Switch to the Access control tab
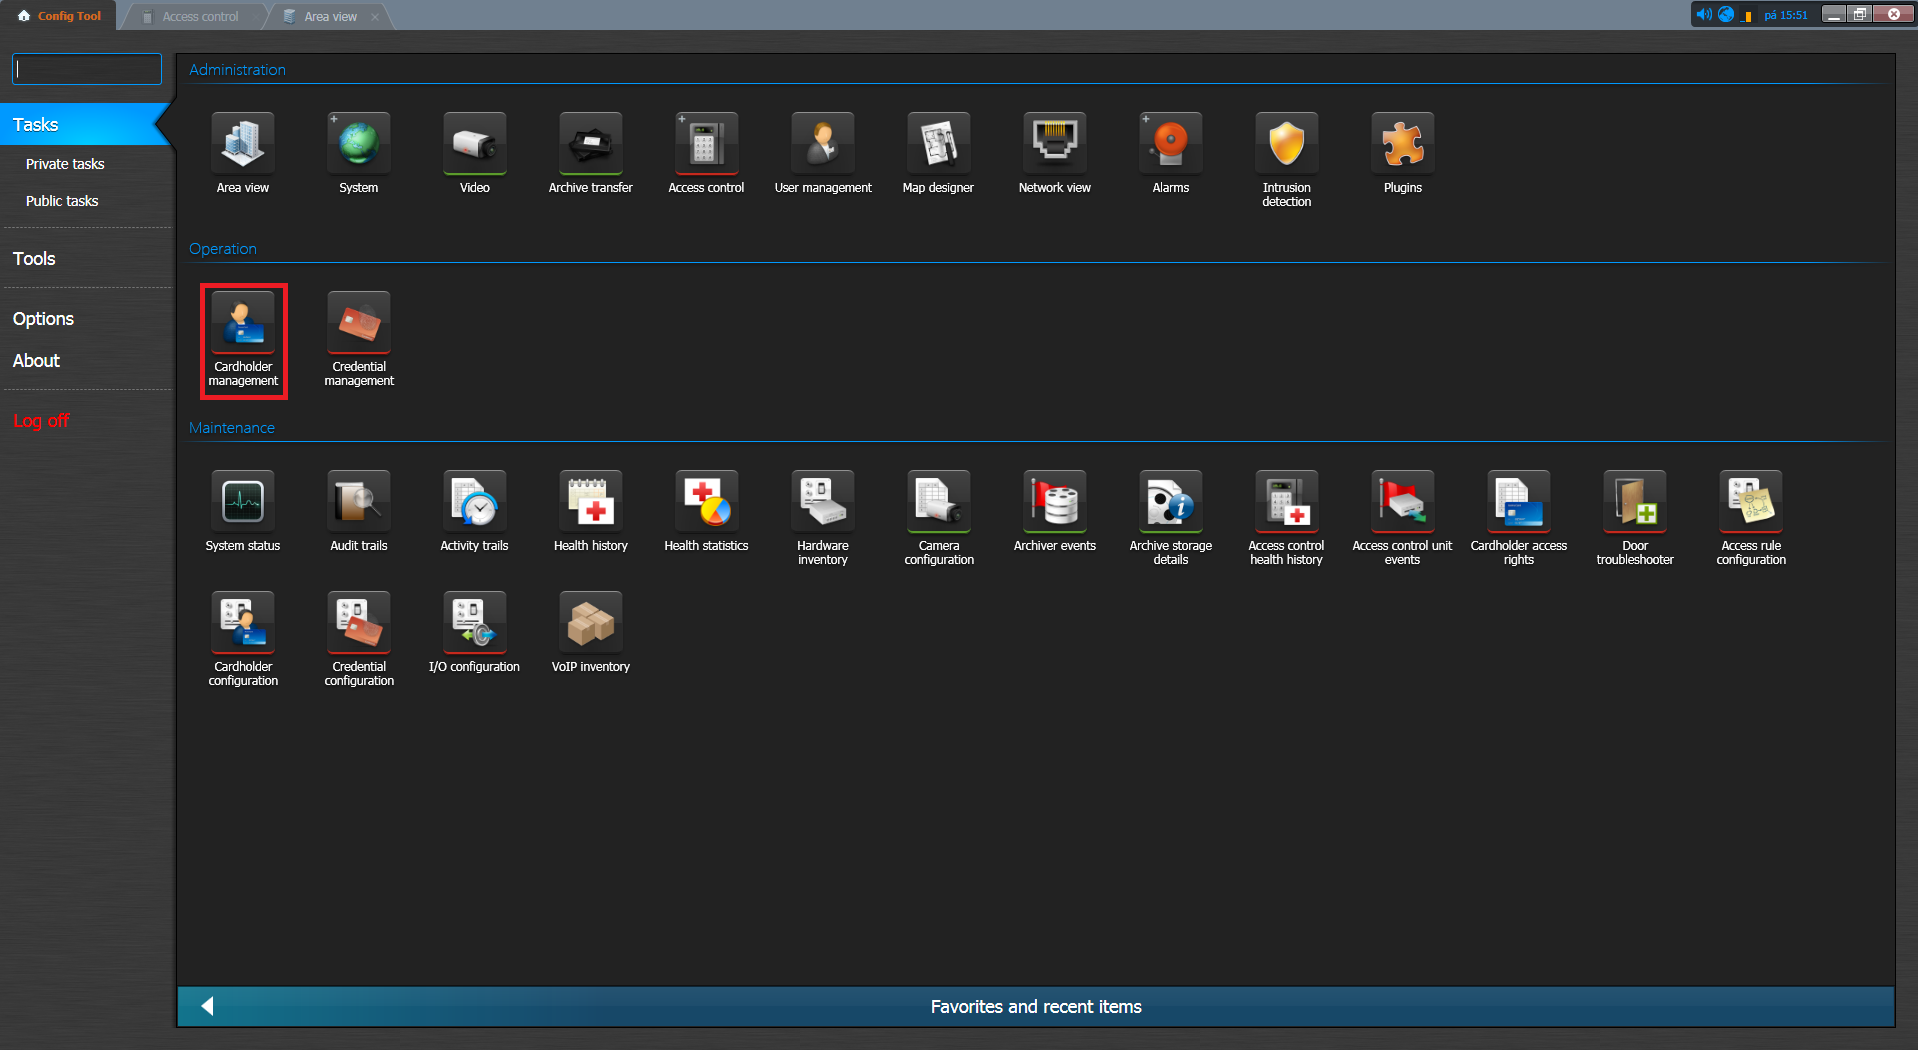The width and height of the screenshot is (1918, 1050). (x=200, y=16)
